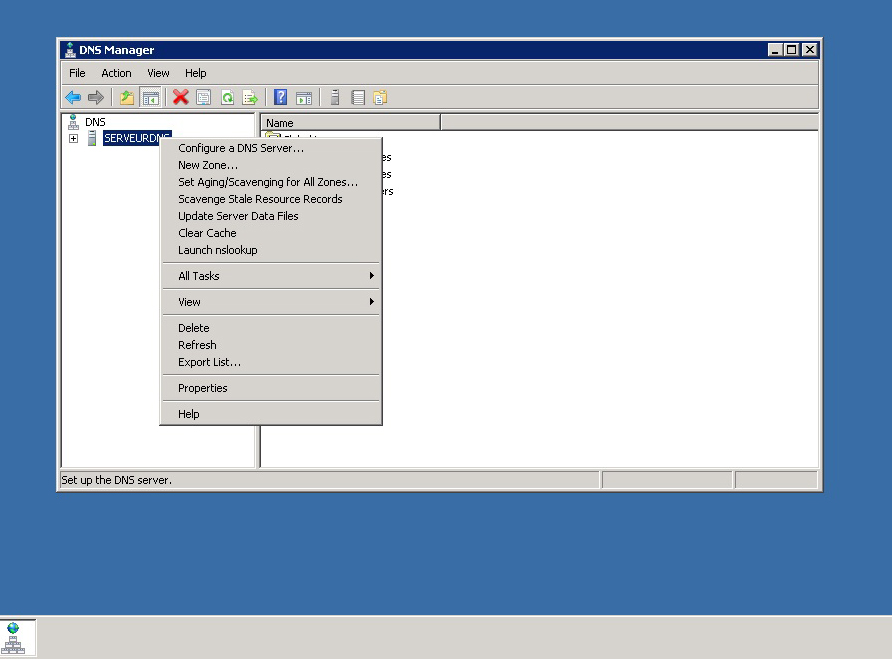The width and height of the screenshot is (892, 659).
Task: Select Clear Cache from the menu
Action: click(207, 232)
